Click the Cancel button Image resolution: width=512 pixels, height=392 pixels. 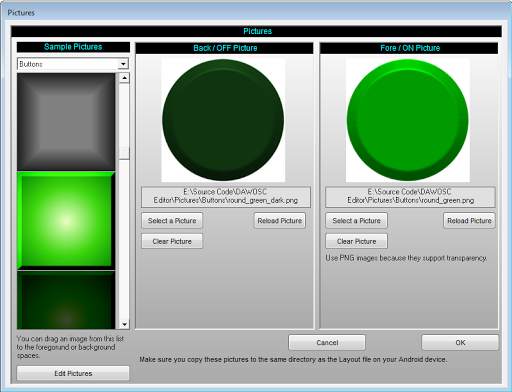(327, 343)
